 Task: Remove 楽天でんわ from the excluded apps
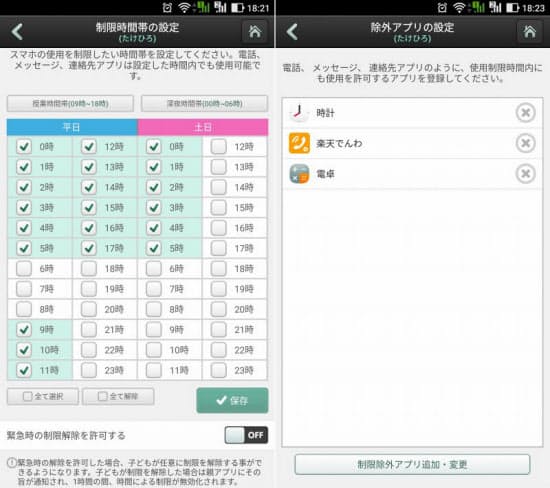[525, 143]
